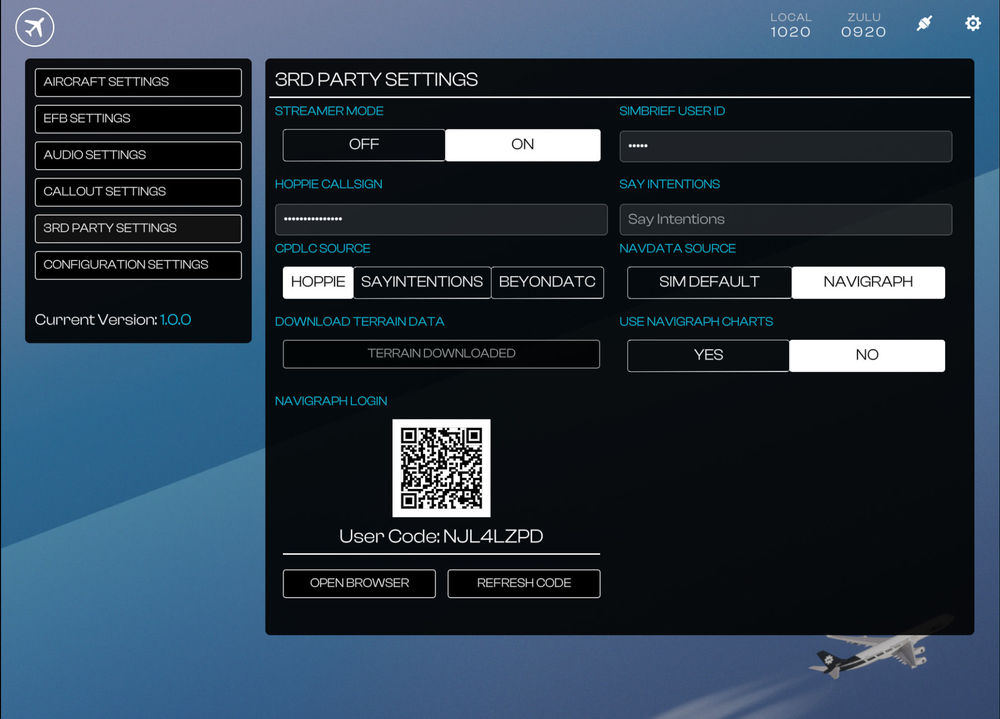Enable Navigraph charts with Yes
This screenshot has height=719, width=1000.
(x=708, y=355)
